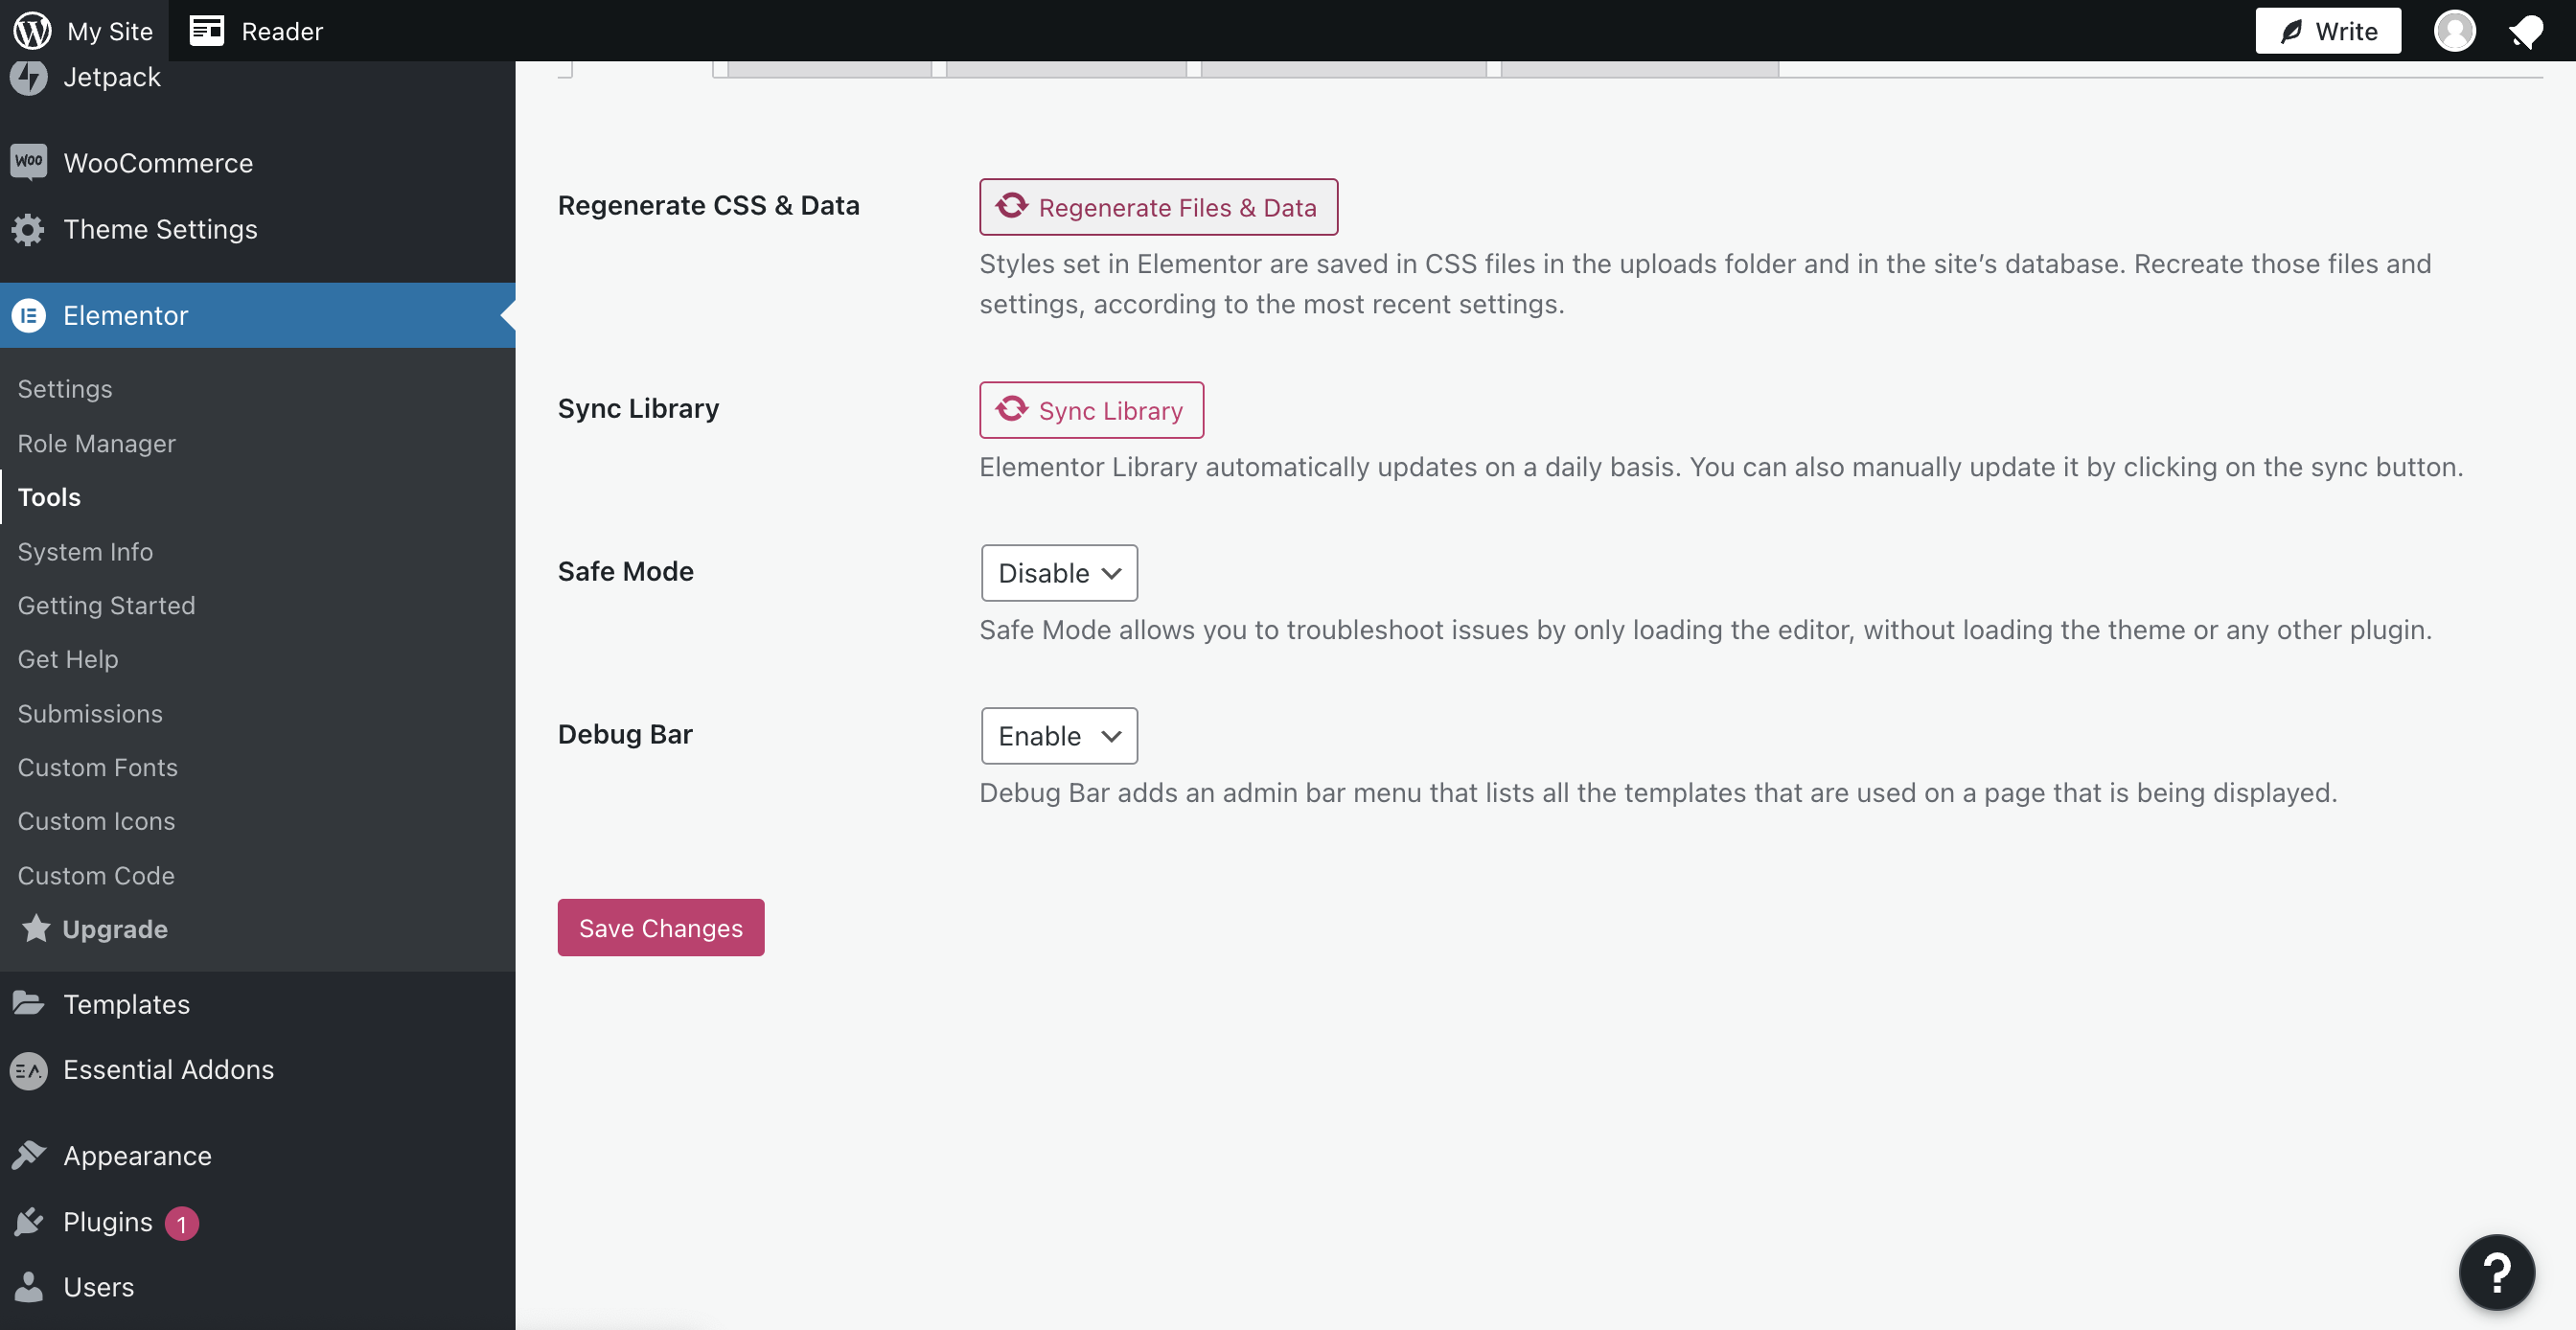Click the Sync Library button
This screenshot has height=1330, width=2576.
click(1091, 410)
